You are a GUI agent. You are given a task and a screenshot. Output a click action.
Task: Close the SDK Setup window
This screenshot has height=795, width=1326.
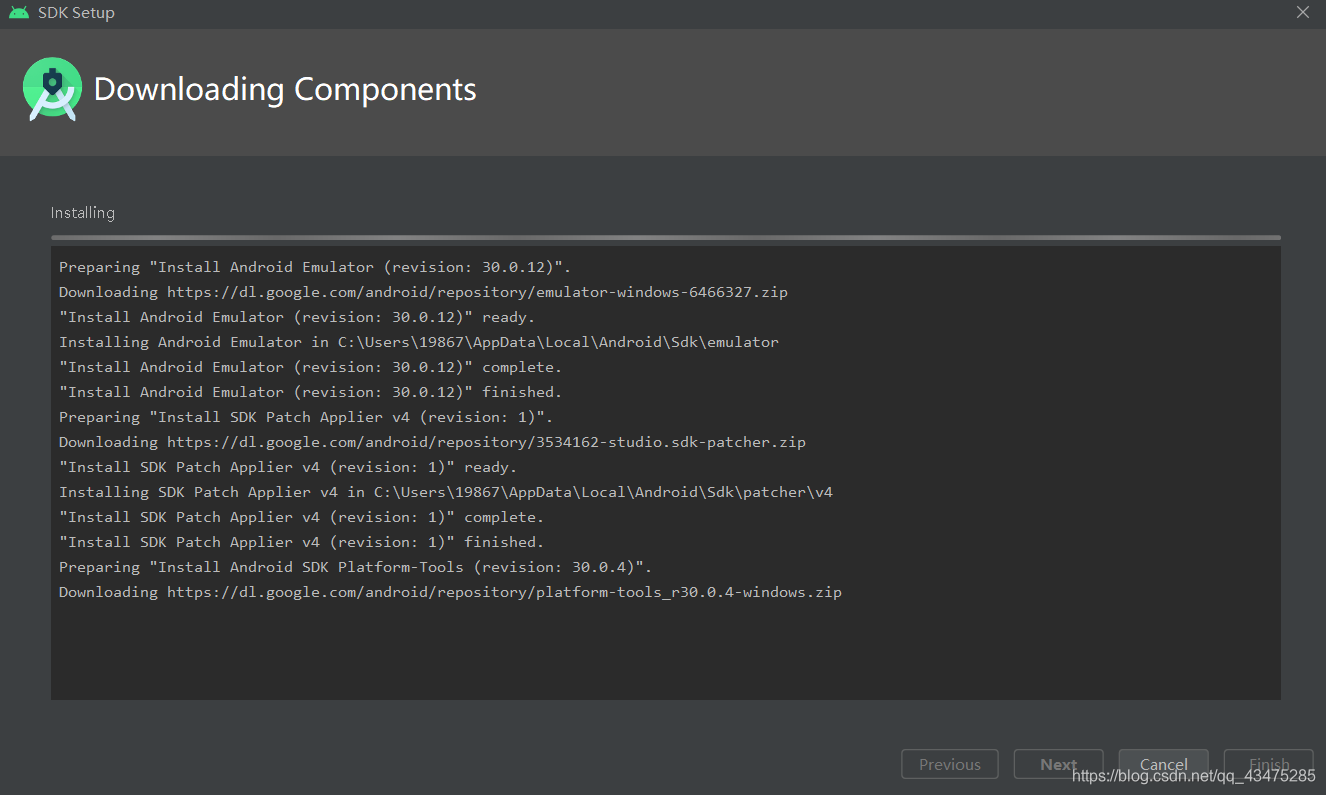click(x=1303, y=13)
